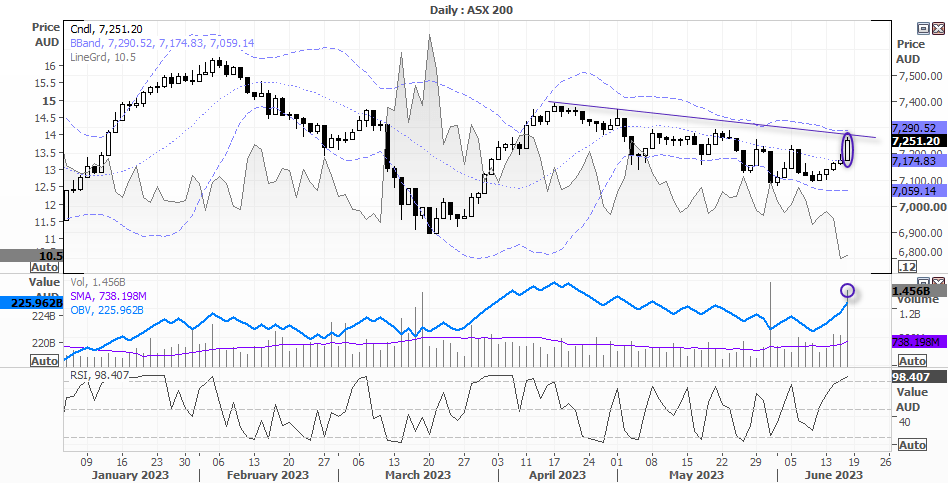The image size is (948, 483).
Task: Select the BBand legend entry
Action: coord(162,43)
